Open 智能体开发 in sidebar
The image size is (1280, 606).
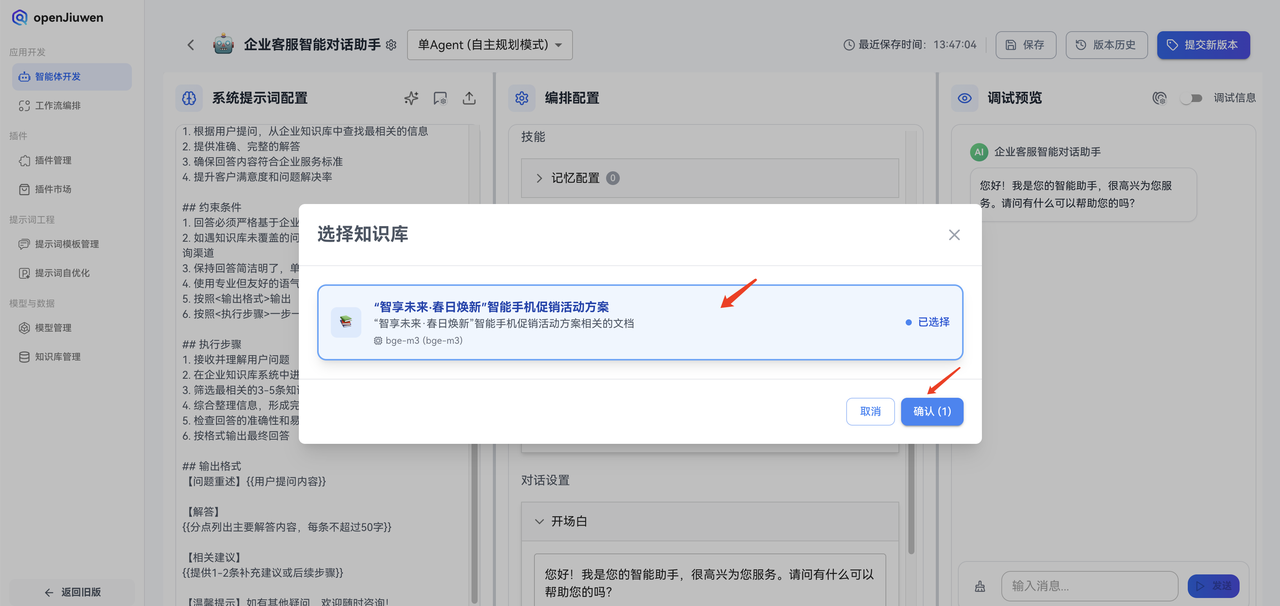point(72,77)
